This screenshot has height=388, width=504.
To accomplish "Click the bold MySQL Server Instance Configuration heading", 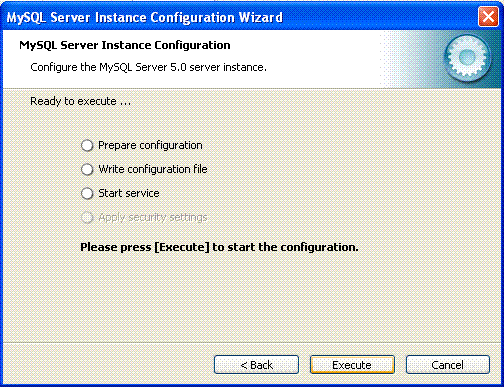I will pos(125,45).
